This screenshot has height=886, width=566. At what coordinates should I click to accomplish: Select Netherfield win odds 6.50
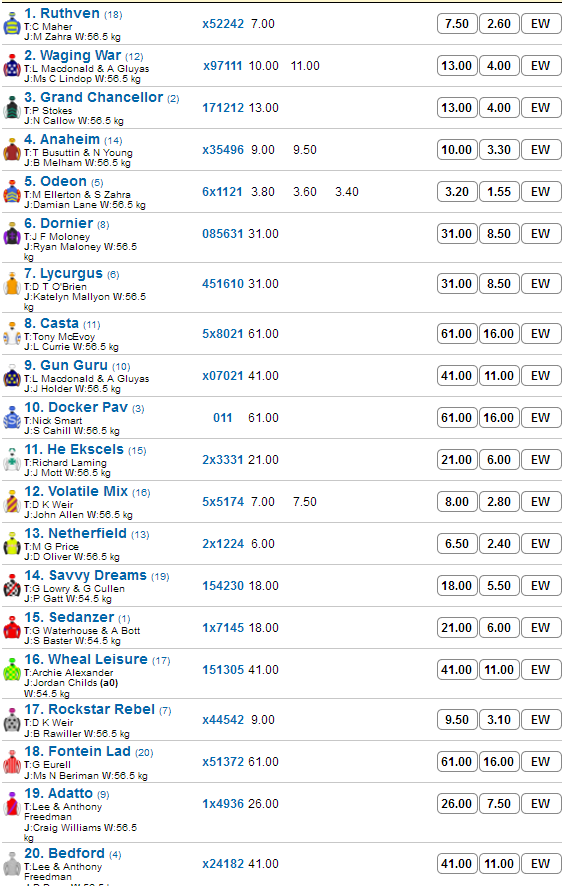pyautogui.click(x=457, y=544)
